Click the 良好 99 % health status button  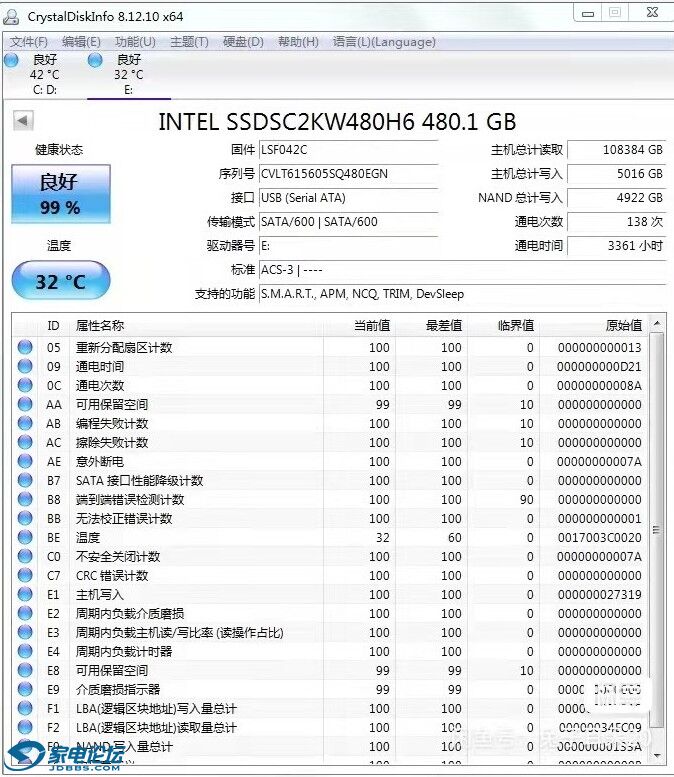point(60,194)
